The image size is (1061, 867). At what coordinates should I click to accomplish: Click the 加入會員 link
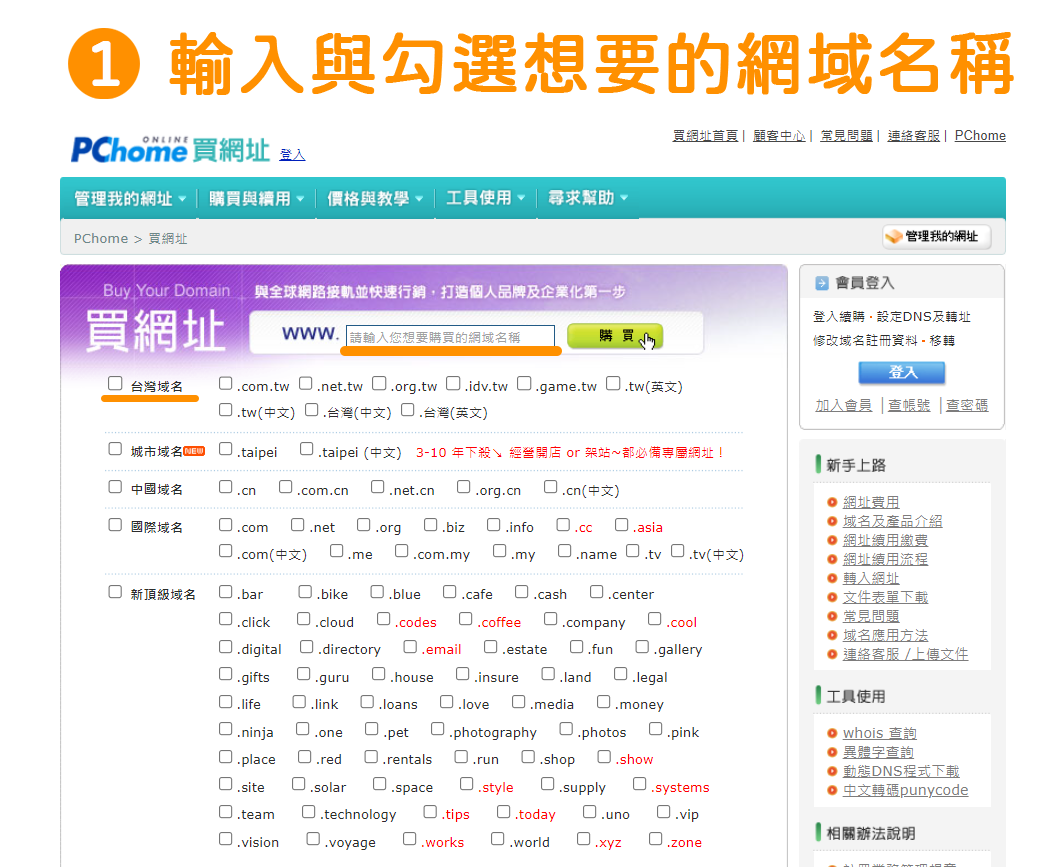coord(843,405)
